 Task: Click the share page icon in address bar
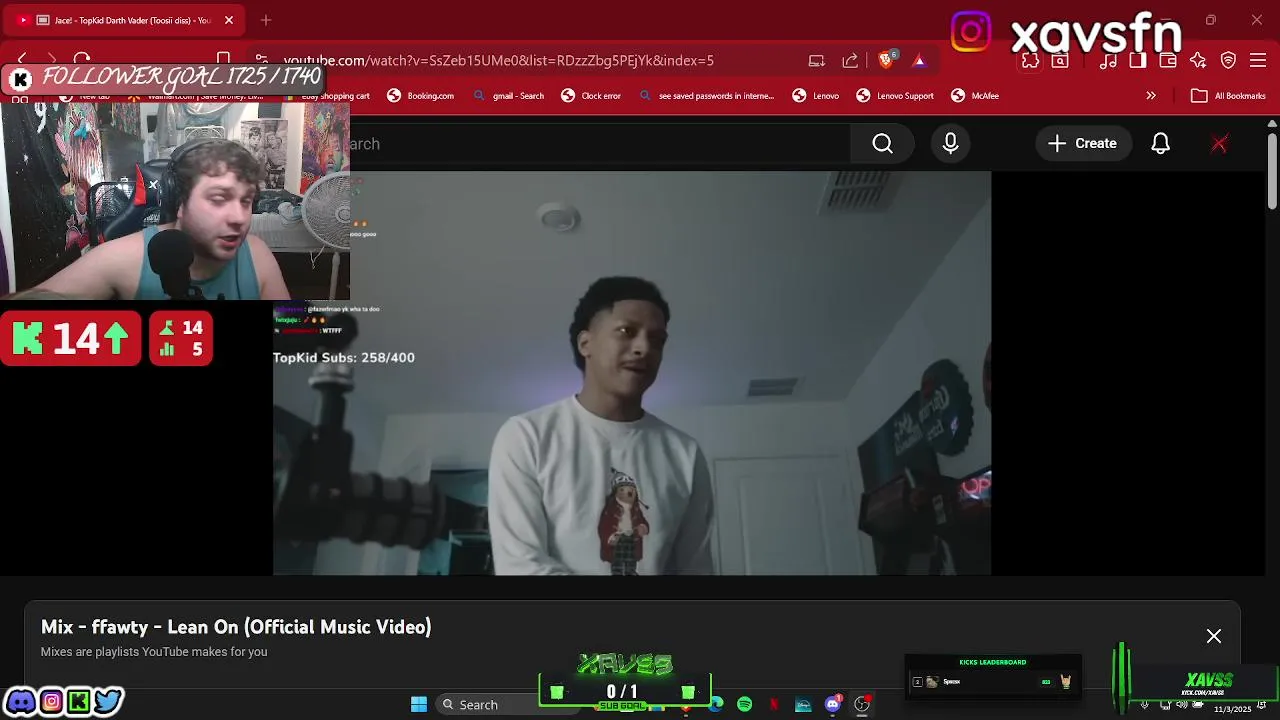pyautogui.click(x=850, y=60)
